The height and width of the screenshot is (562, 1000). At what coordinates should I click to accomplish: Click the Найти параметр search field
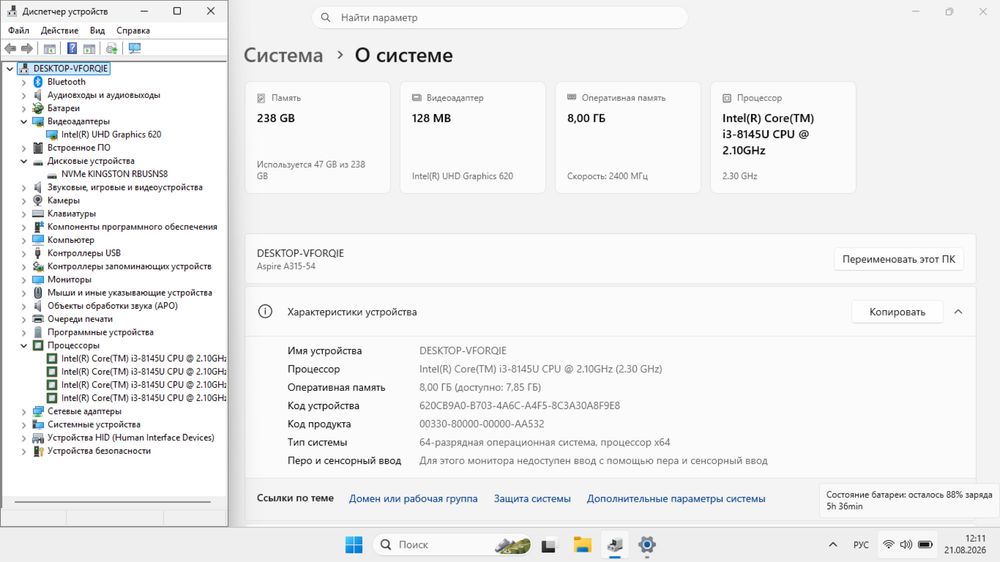[x=499, y=18]
